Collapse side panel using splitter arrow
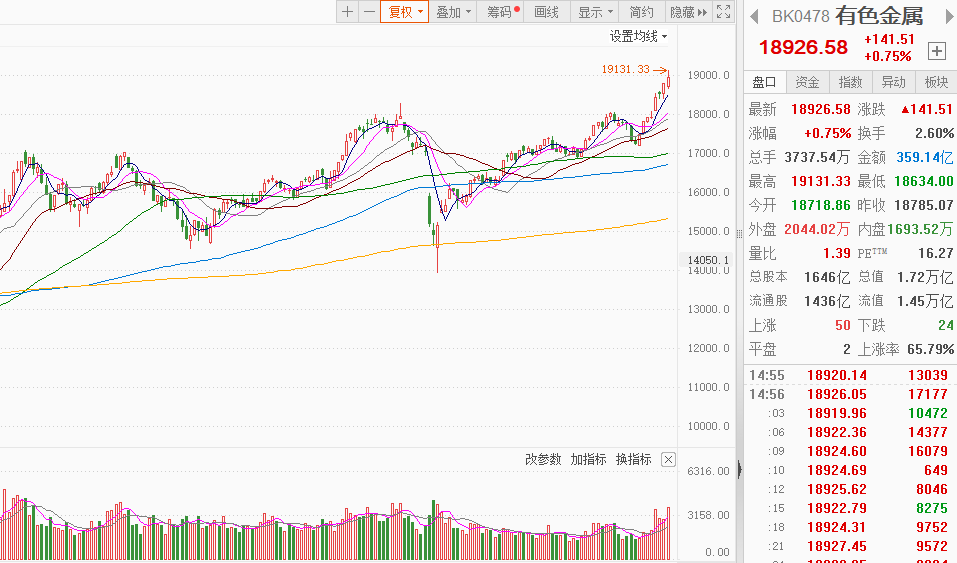 pos(740,468)
